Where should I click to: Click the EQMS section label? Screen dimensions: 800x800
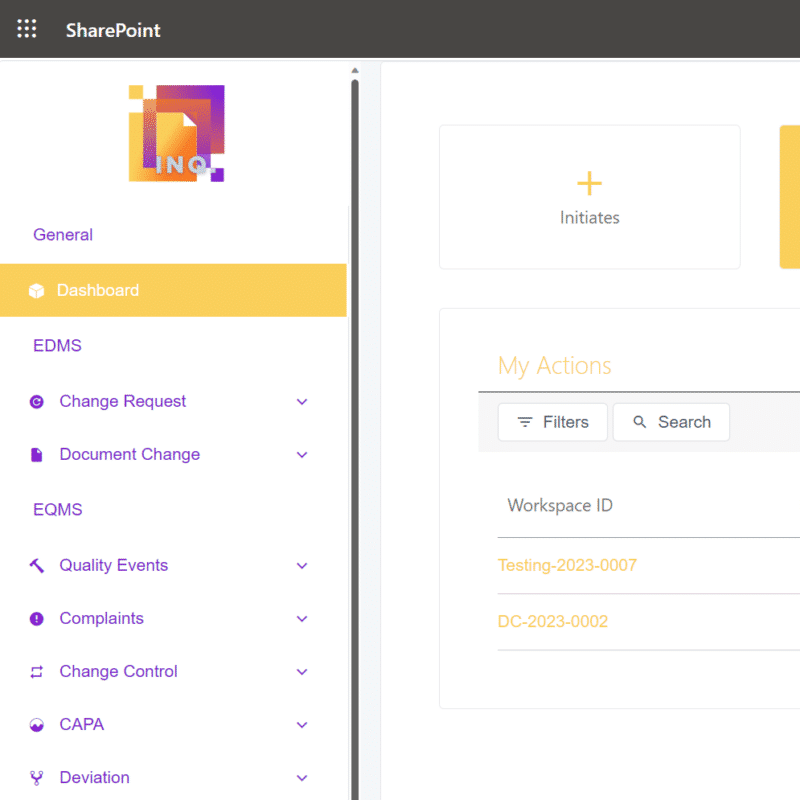(x=58, y=509)
